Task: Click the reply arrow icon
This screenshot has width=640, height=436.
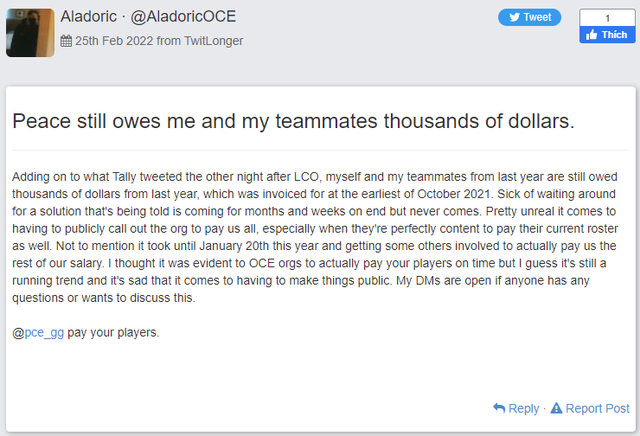Action: pos(499,408)
